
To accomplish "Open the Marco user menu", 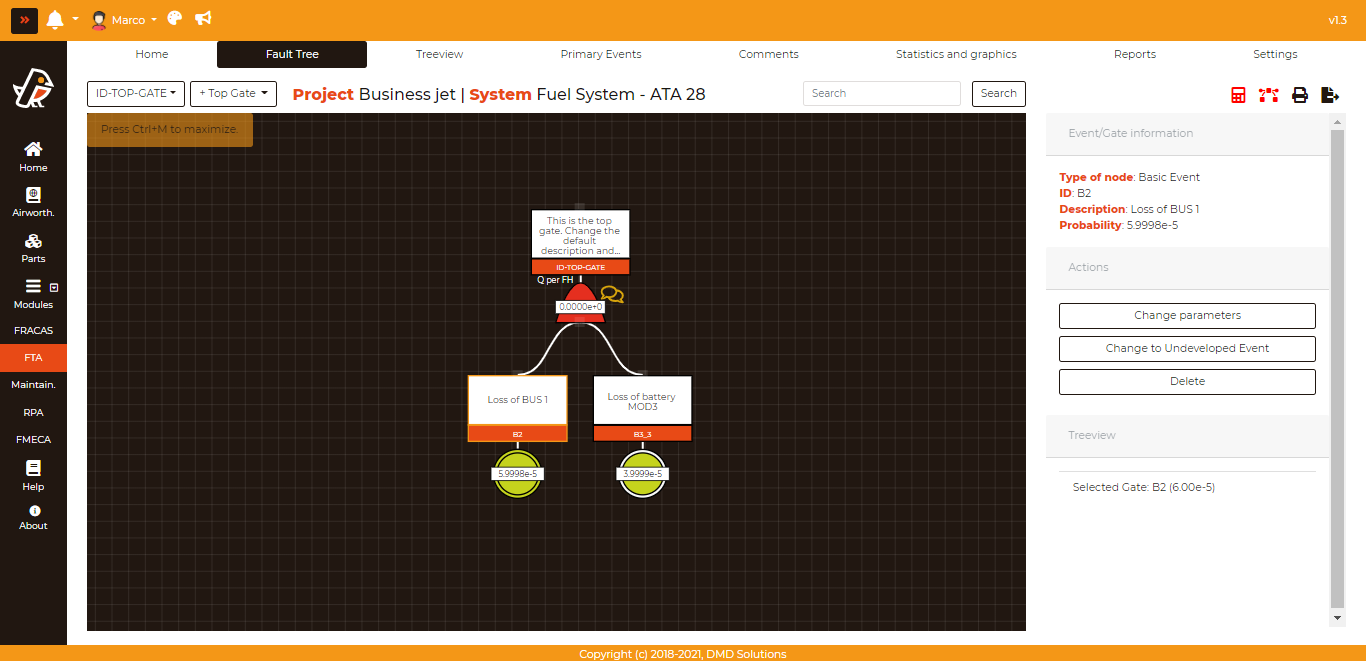I will point(124,20).
